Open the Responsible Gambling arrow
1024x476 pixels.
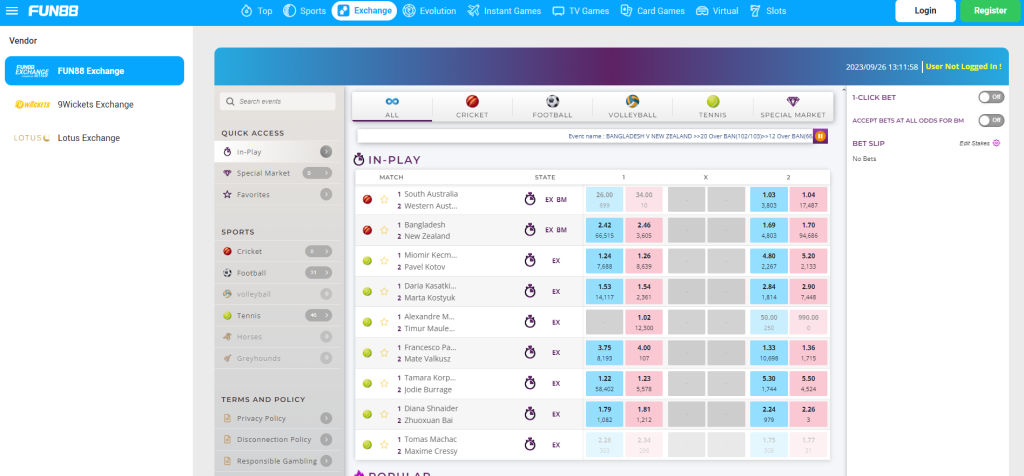point(326,461)
